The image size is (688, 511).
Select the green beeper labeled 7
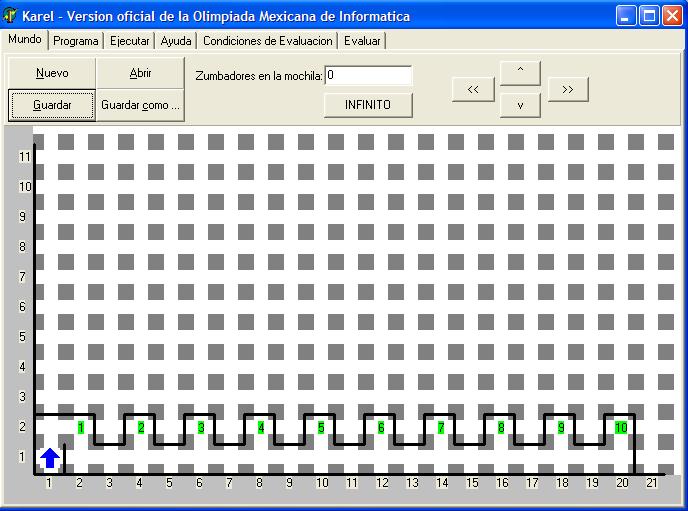[x=441, y=427]
